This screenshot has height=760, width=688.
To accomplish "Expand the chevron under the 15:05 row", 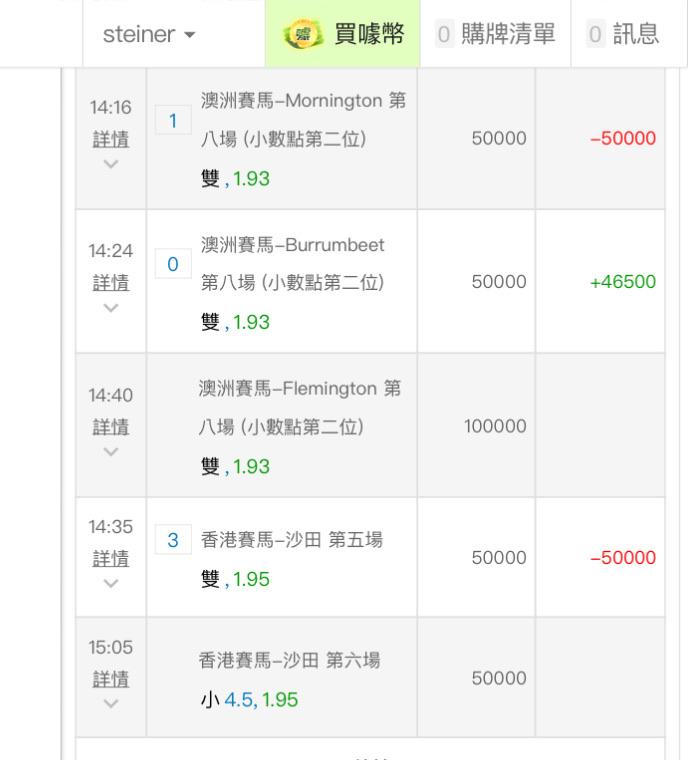I will [111, 702].
